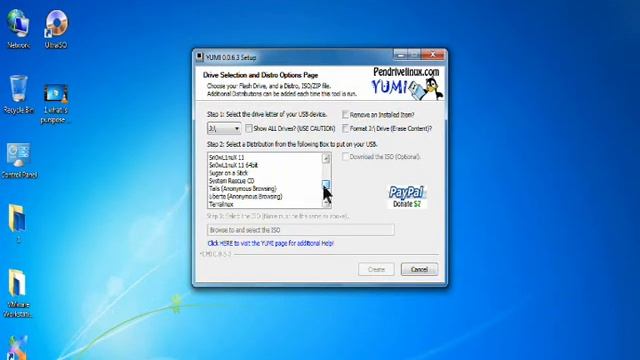Click the distribution list scrollbar thumb

(326, 184)
